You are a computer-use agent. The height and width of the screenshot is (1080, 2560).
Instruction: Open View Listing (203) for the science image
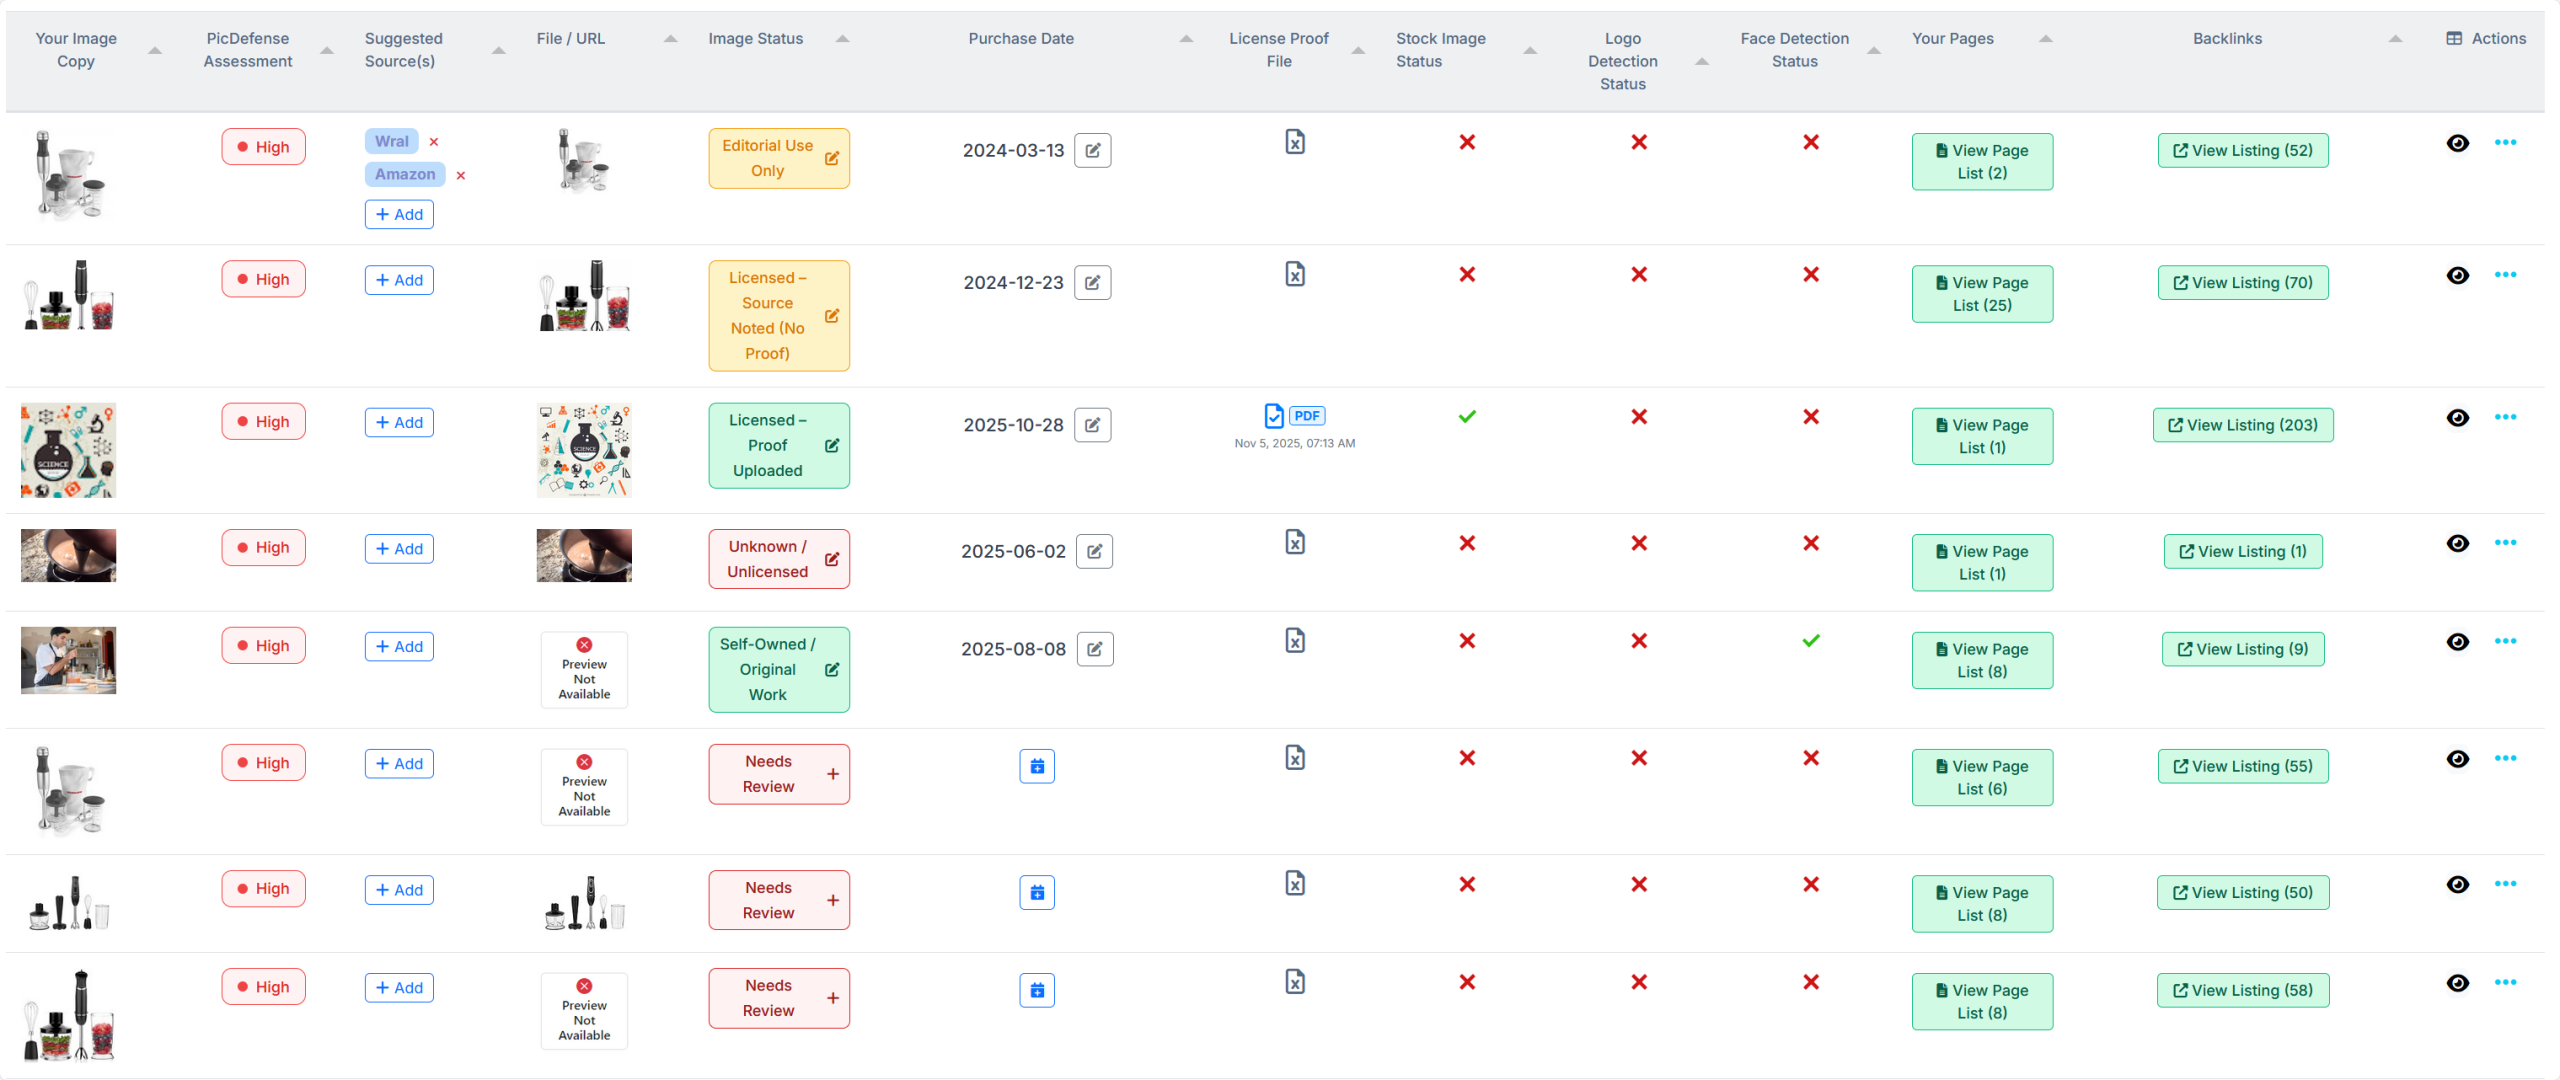point(2243,424)
